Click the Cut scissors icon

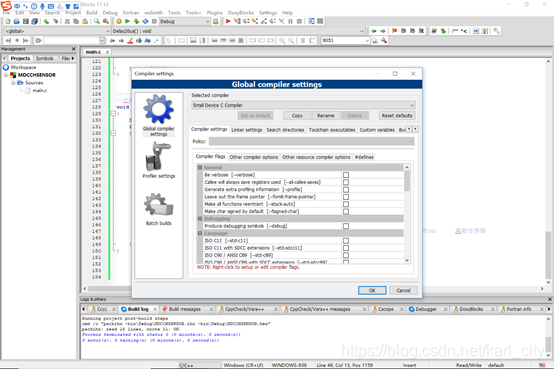[67, 22]
